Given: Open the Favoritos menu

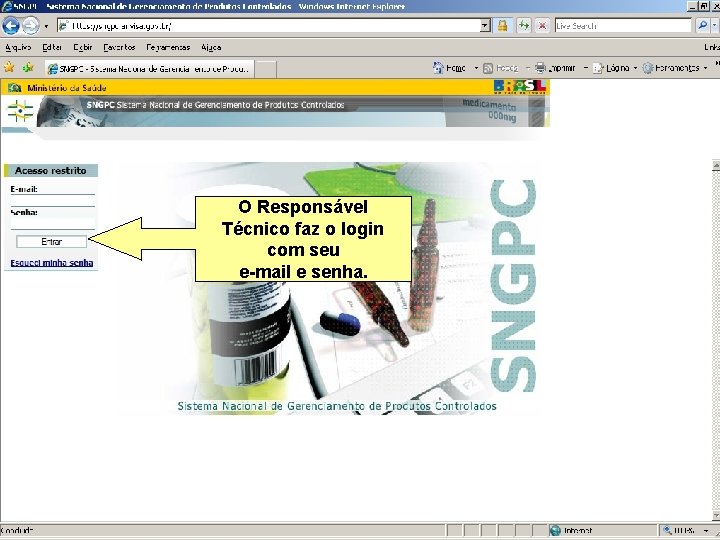Looking at the screenshot, I should point(119,47).
